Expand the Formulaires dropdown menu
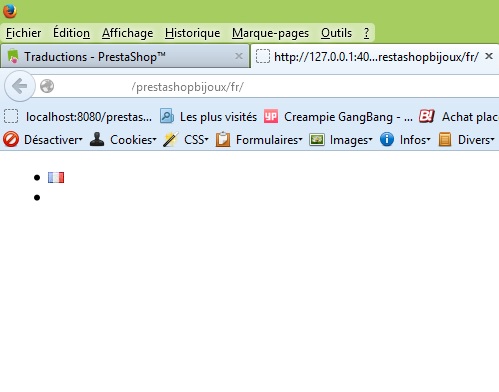The height and width of the screenshot is (392, 499). point(269,140)
